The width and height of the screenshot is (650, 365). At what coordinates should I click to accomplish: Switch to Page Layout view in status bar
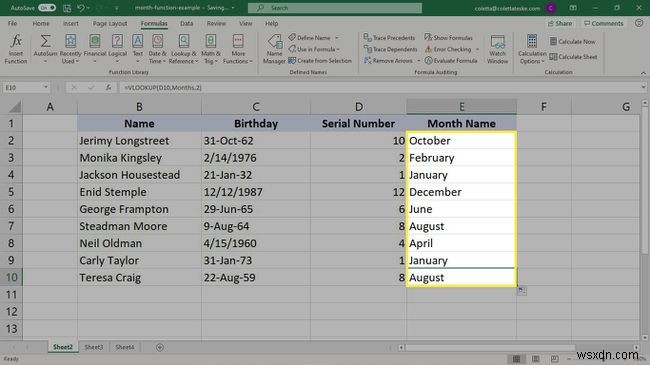[536, 358]
